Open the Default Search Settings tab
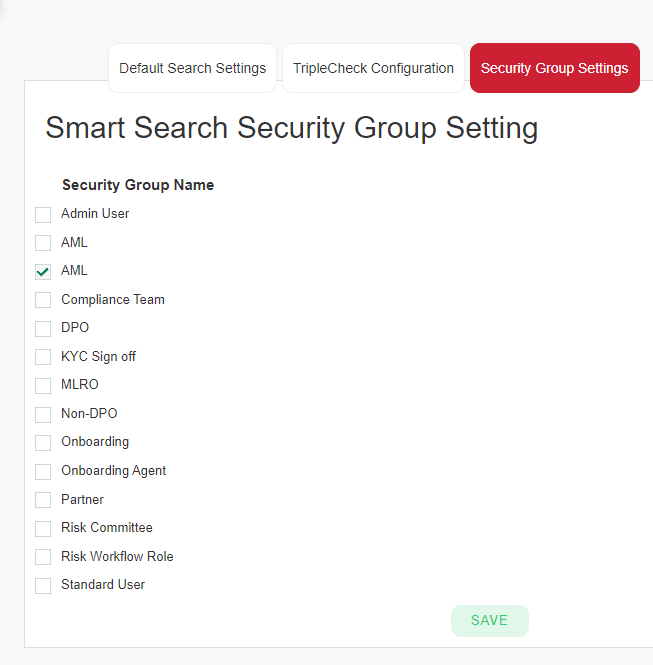The width and height of the screenshot is (653, 665). coord(193,68)
